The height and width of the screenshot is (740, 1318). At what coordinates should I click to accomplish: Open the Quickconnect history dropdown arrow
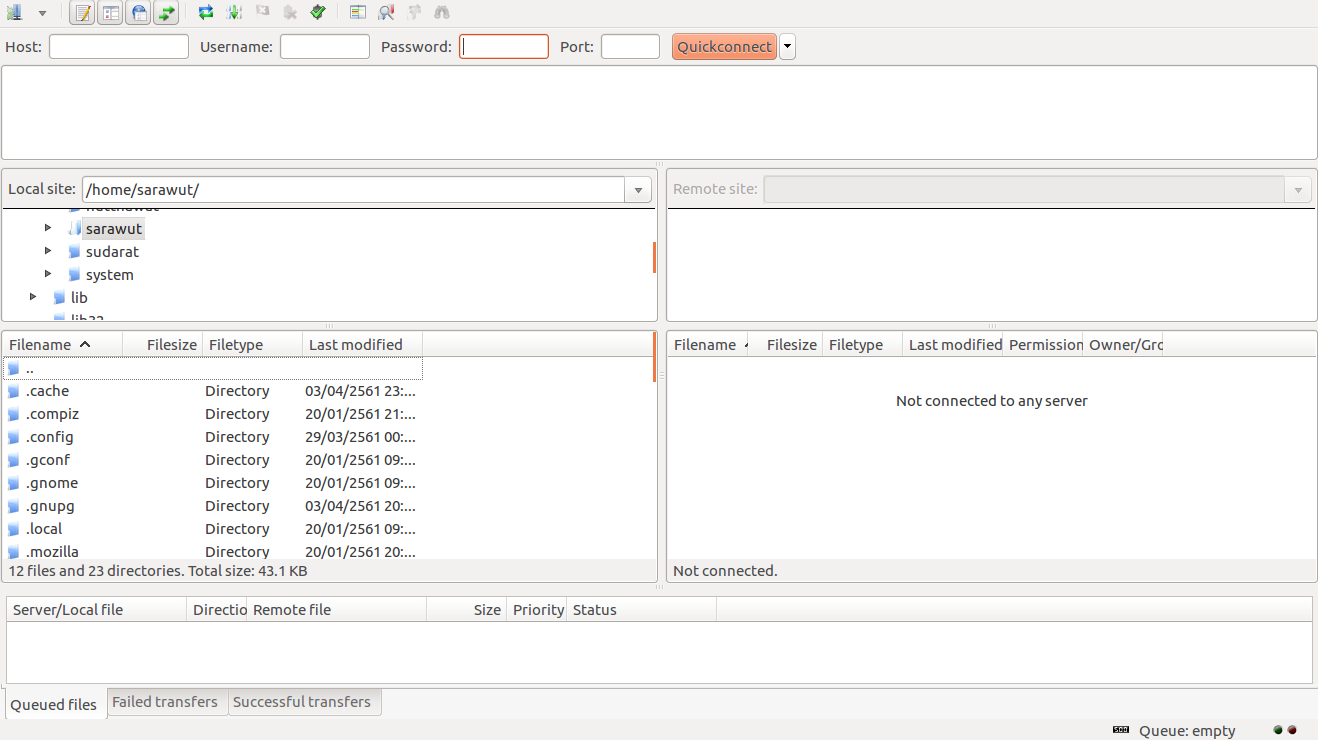(x=788, y=47)
